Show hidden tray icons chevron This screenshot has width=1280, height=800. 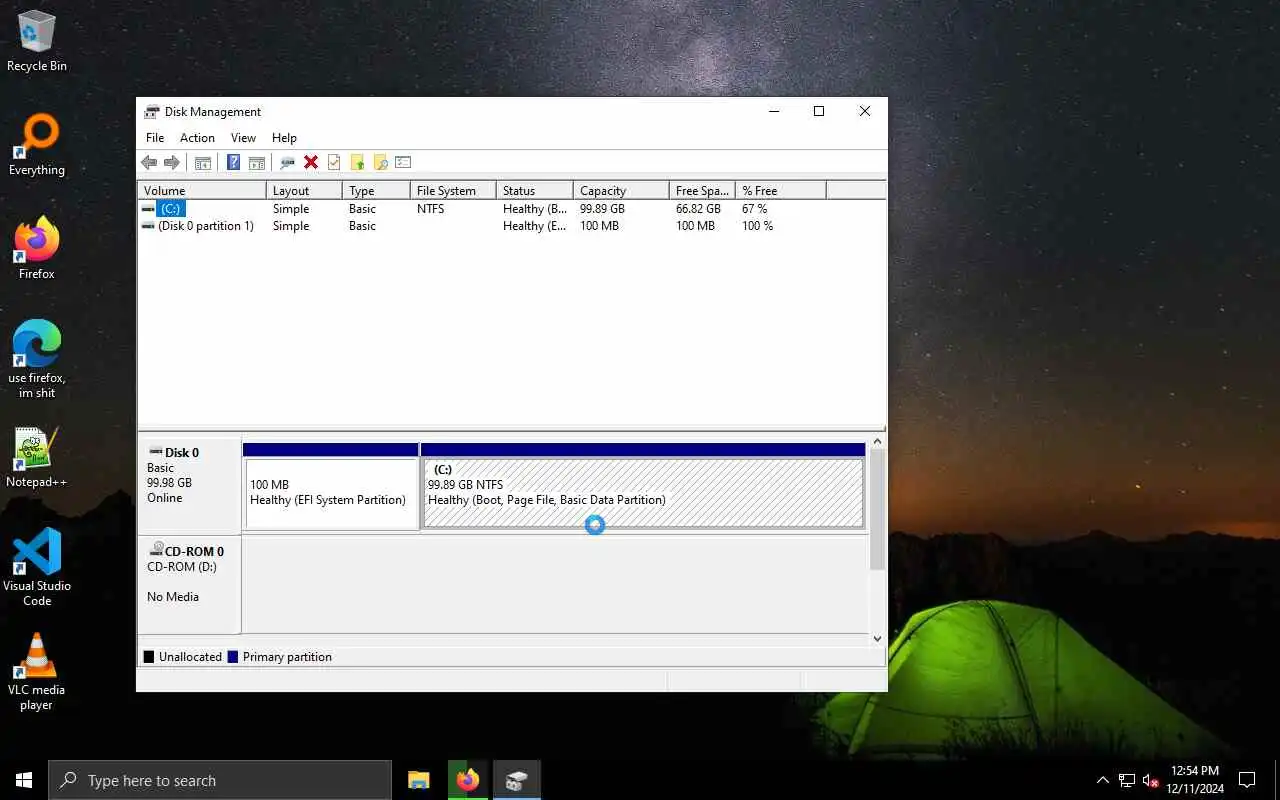click(x=1103, y=780)
